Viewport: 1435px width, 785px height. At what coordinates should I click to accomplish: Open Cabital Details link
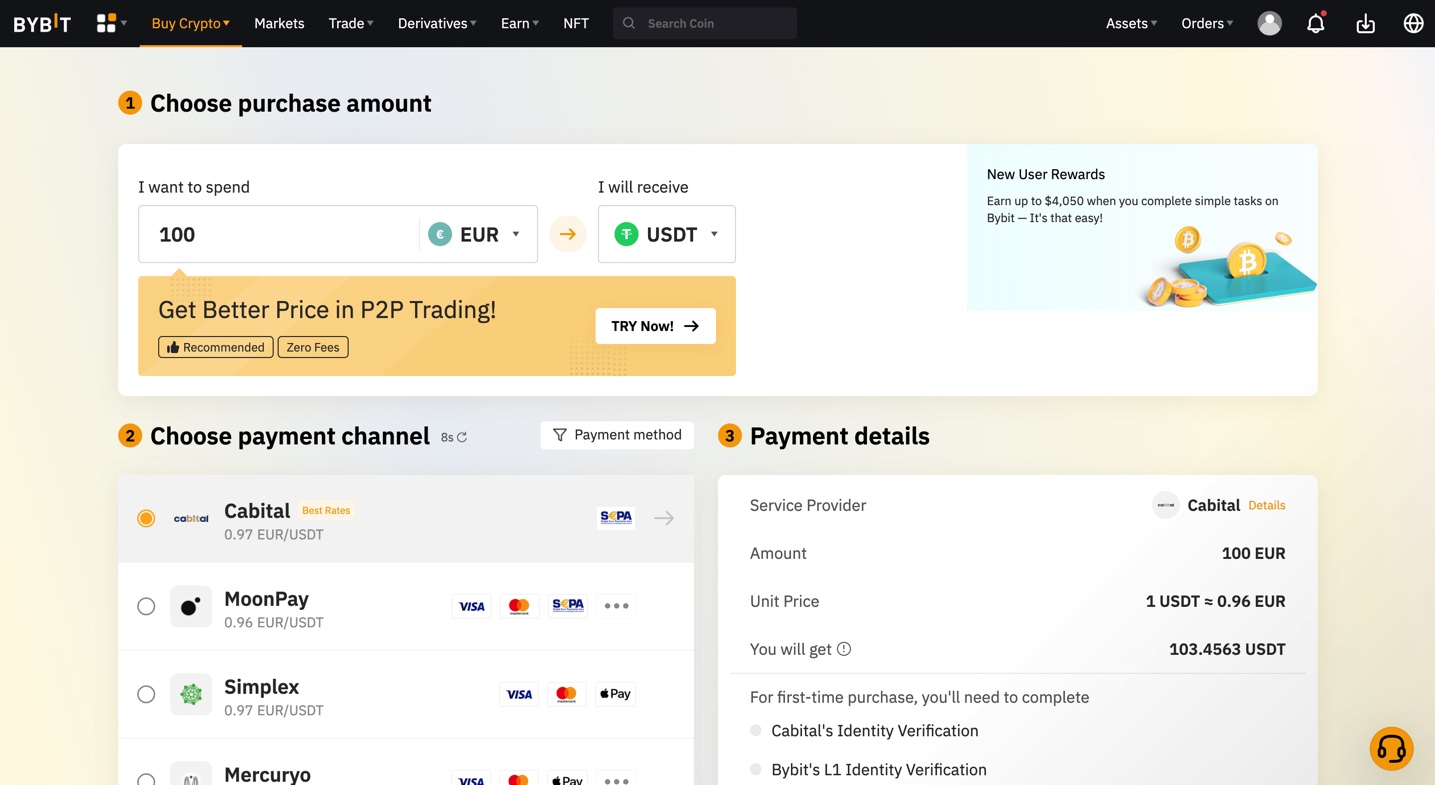point(1267,506)
